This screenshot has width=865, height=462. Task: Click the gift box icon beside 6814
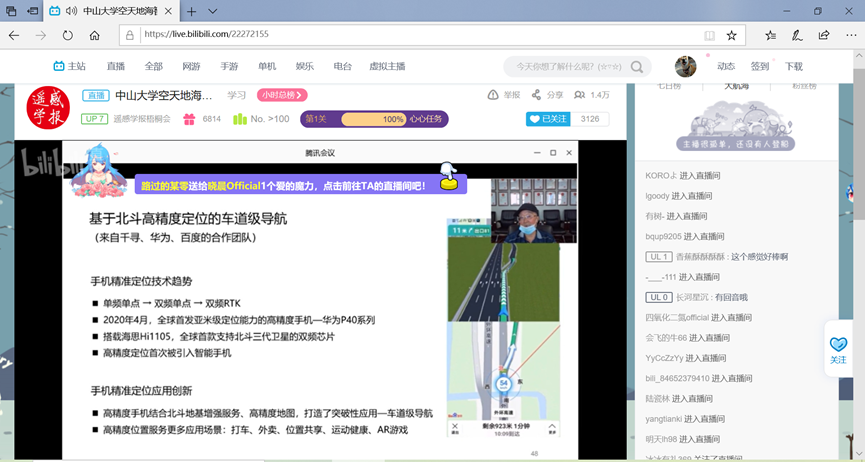186,119
